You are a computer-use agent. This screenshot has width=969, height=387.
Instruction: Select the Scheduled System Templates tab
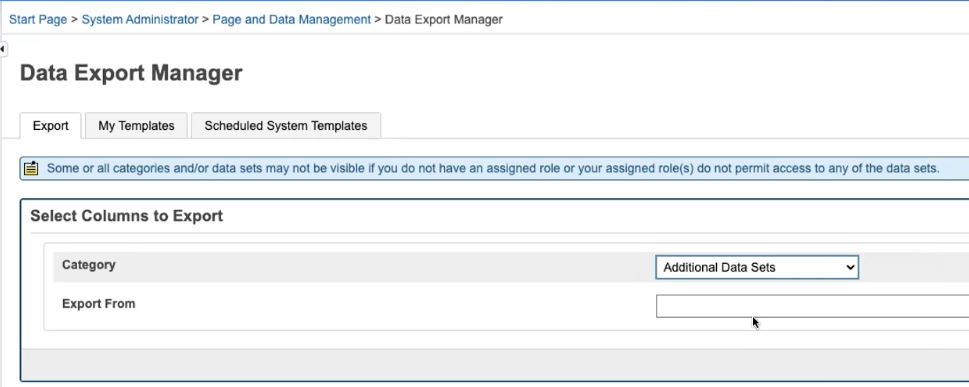click(x=286, y=125)
